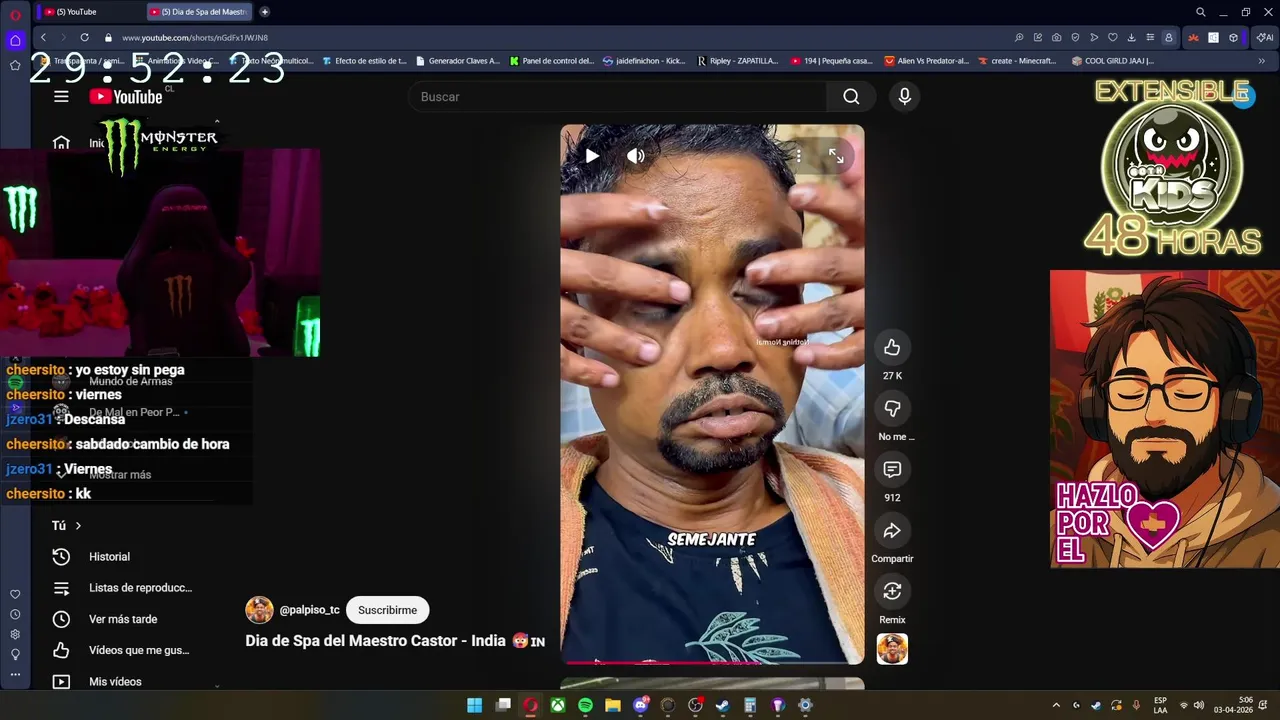This screenshot has height=720, width=1280.
Task: Reload the page
Action: pos(84,37)
